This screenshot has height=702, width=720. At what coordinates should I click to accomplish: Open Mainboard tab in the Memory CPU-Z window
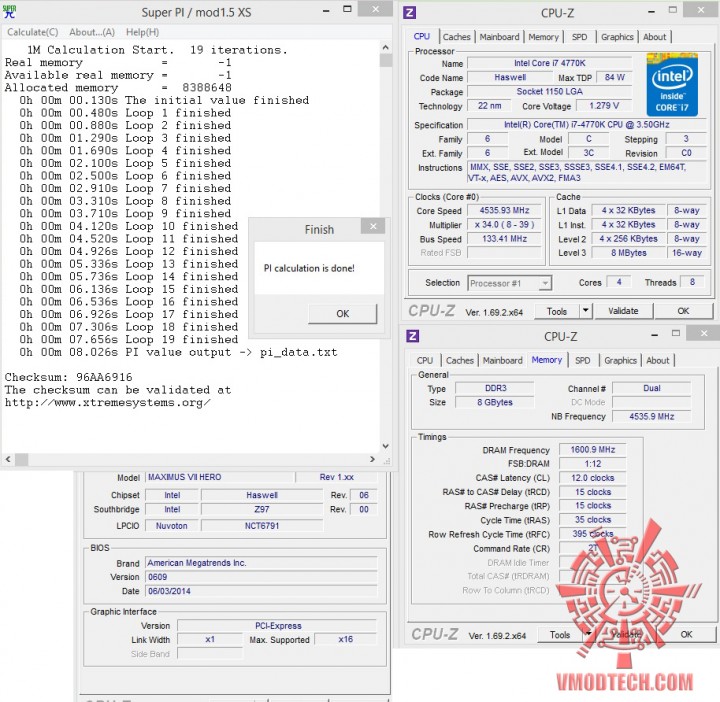click(503, 360)
